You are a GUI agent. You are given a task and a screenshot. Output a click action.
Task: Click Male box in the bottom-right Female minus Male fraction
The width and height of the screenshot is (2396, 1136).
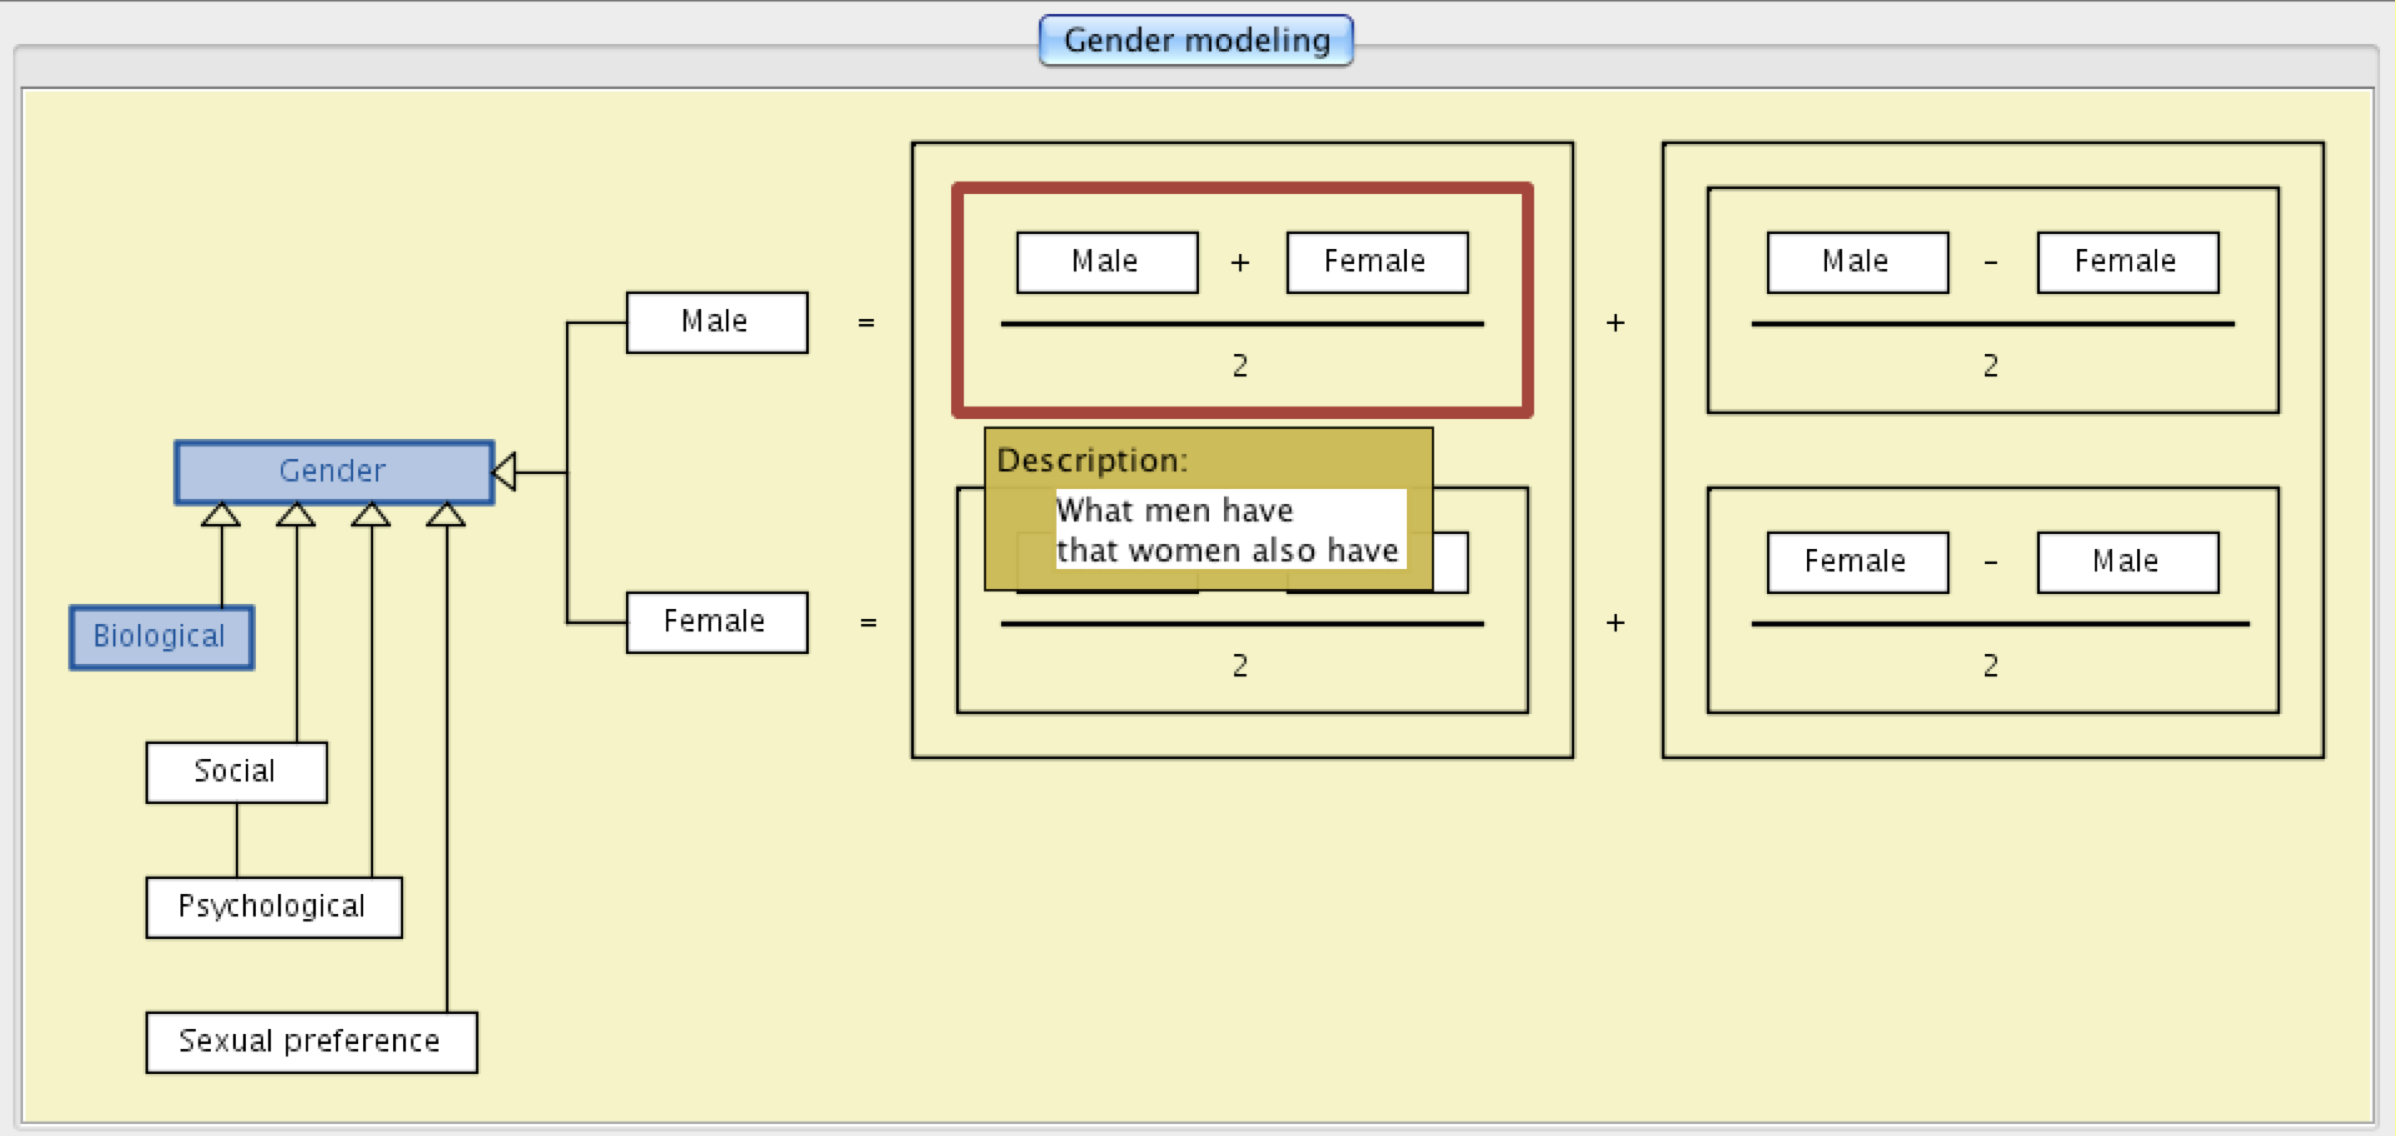tap(2127, 562)
